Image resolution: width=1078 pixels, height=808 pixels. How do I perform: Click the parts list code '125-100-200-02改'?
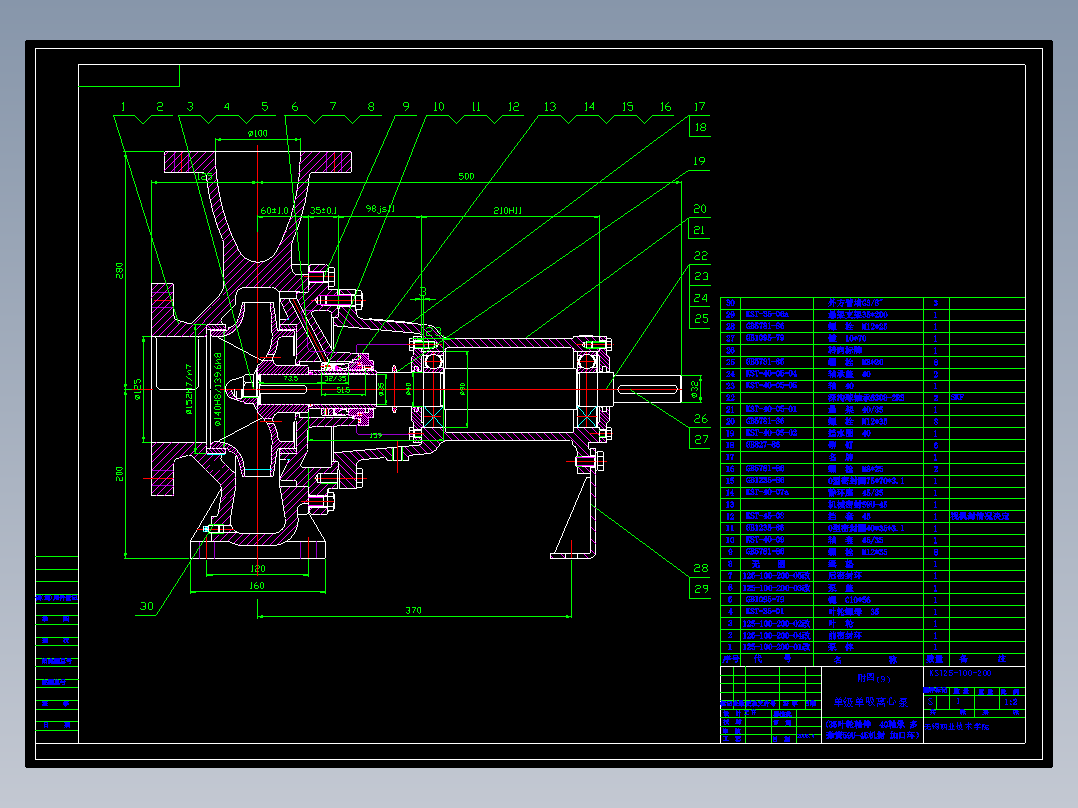[x=777, y=624]
